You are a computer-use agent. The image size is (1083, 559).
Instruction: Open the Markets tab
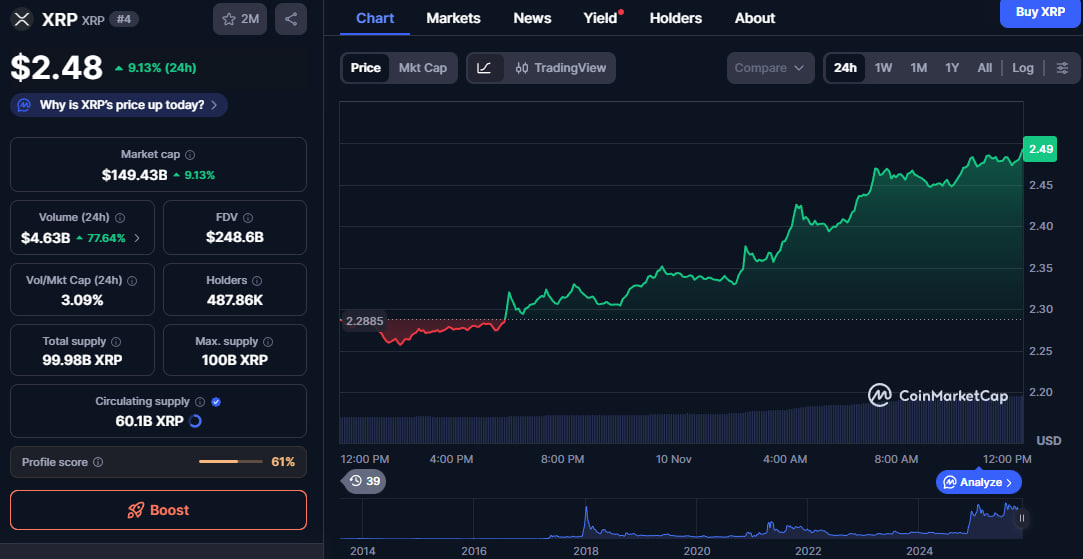(x=453, y=19)
